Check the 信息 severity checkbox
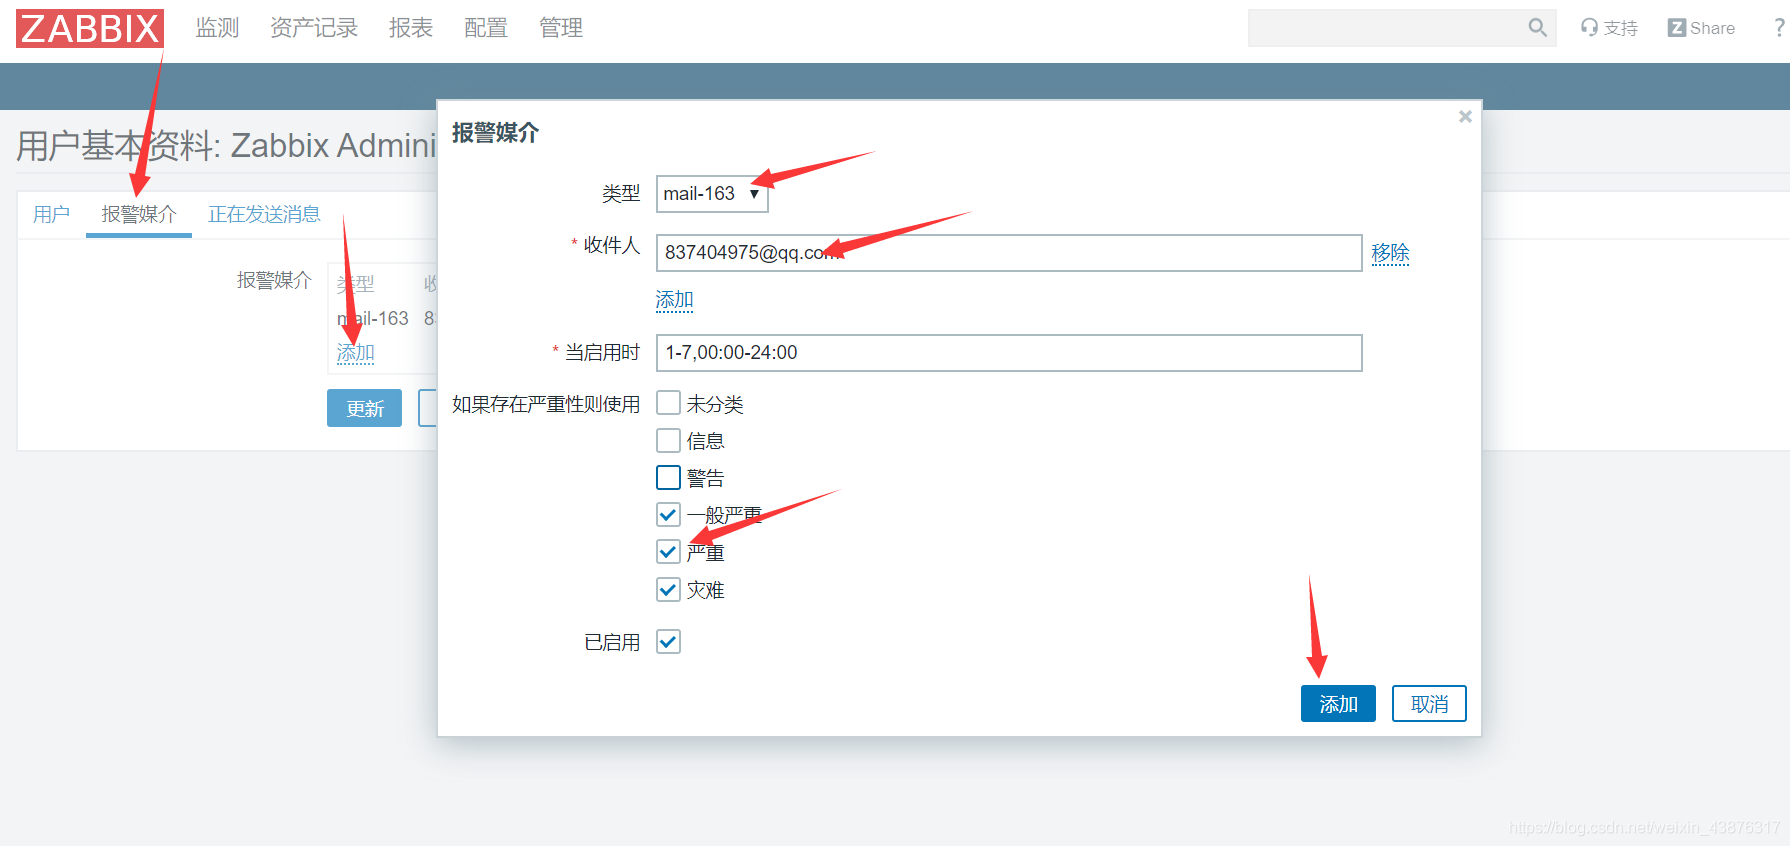 pos(668,440)
